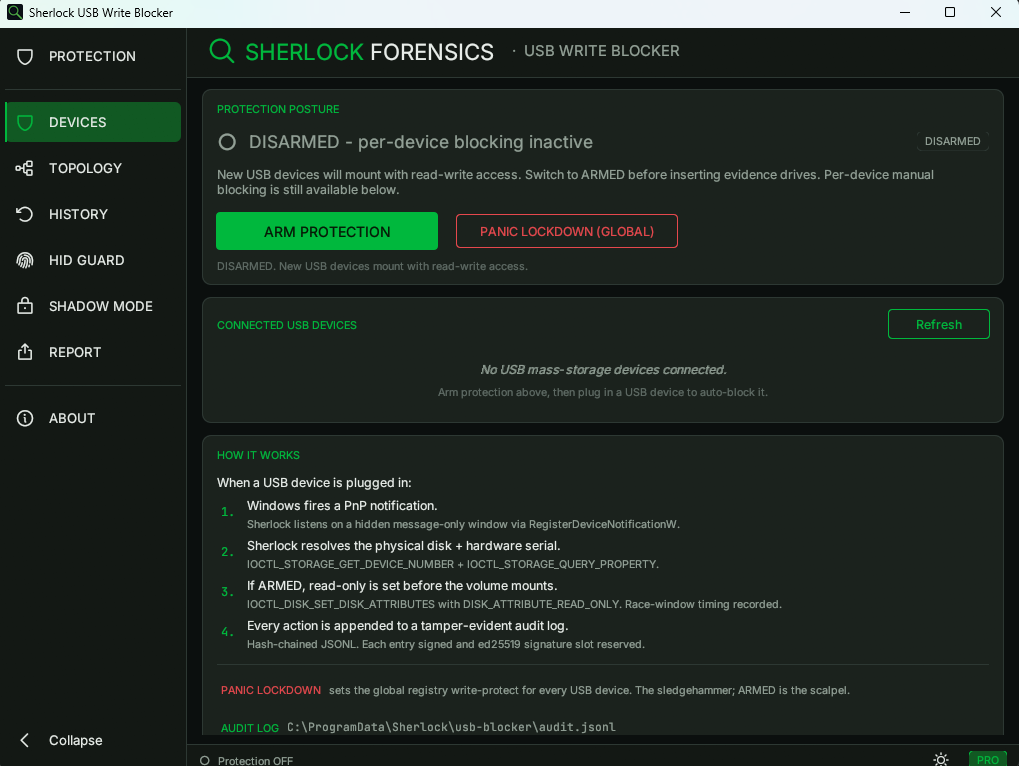Image resolution: width=1019 pixels, height=766 pixels.
Task: Click the About info icon
Action: coord(25,418)
